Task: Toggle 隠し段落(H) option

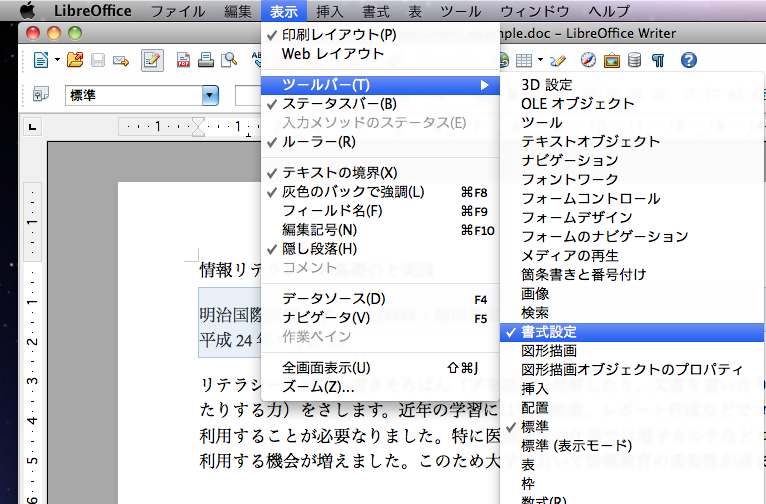Action: pyautogui.click(x=380, y=249)
